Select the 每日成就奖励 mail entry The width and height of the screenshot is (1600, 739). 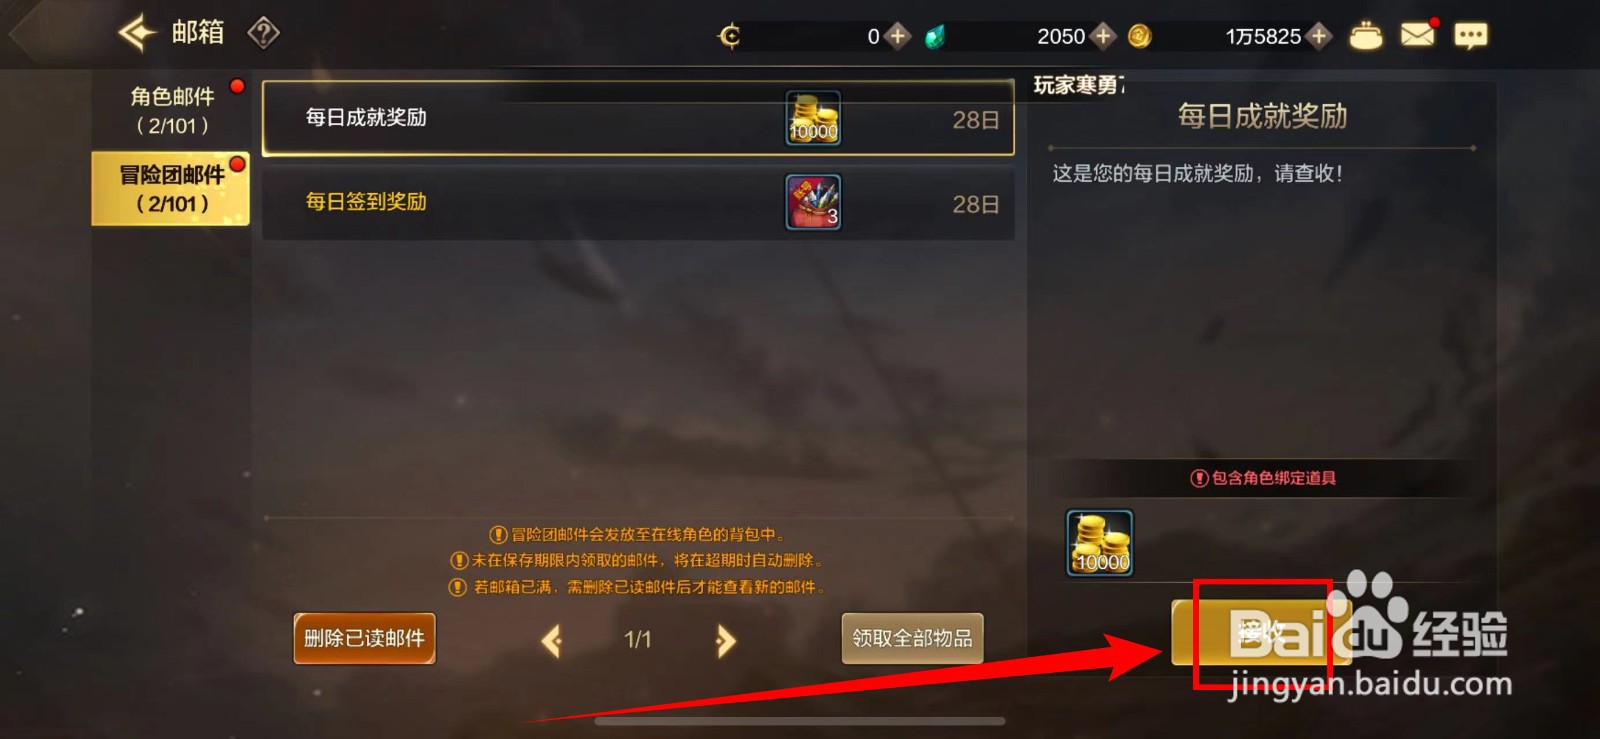click(638, 118)
